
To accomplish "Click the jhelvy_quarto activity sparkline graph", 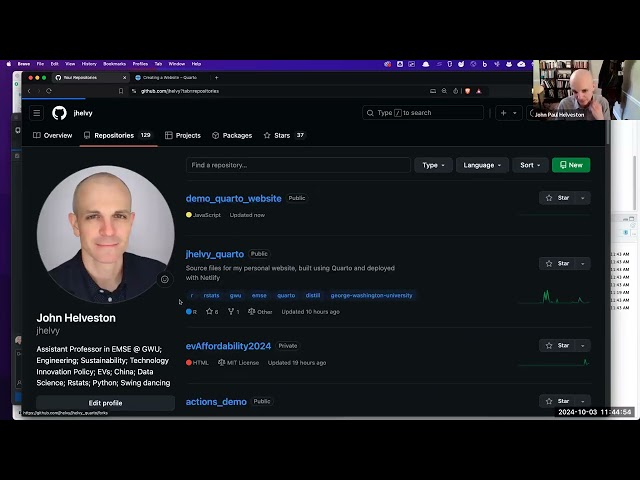I will pos(554,297).
